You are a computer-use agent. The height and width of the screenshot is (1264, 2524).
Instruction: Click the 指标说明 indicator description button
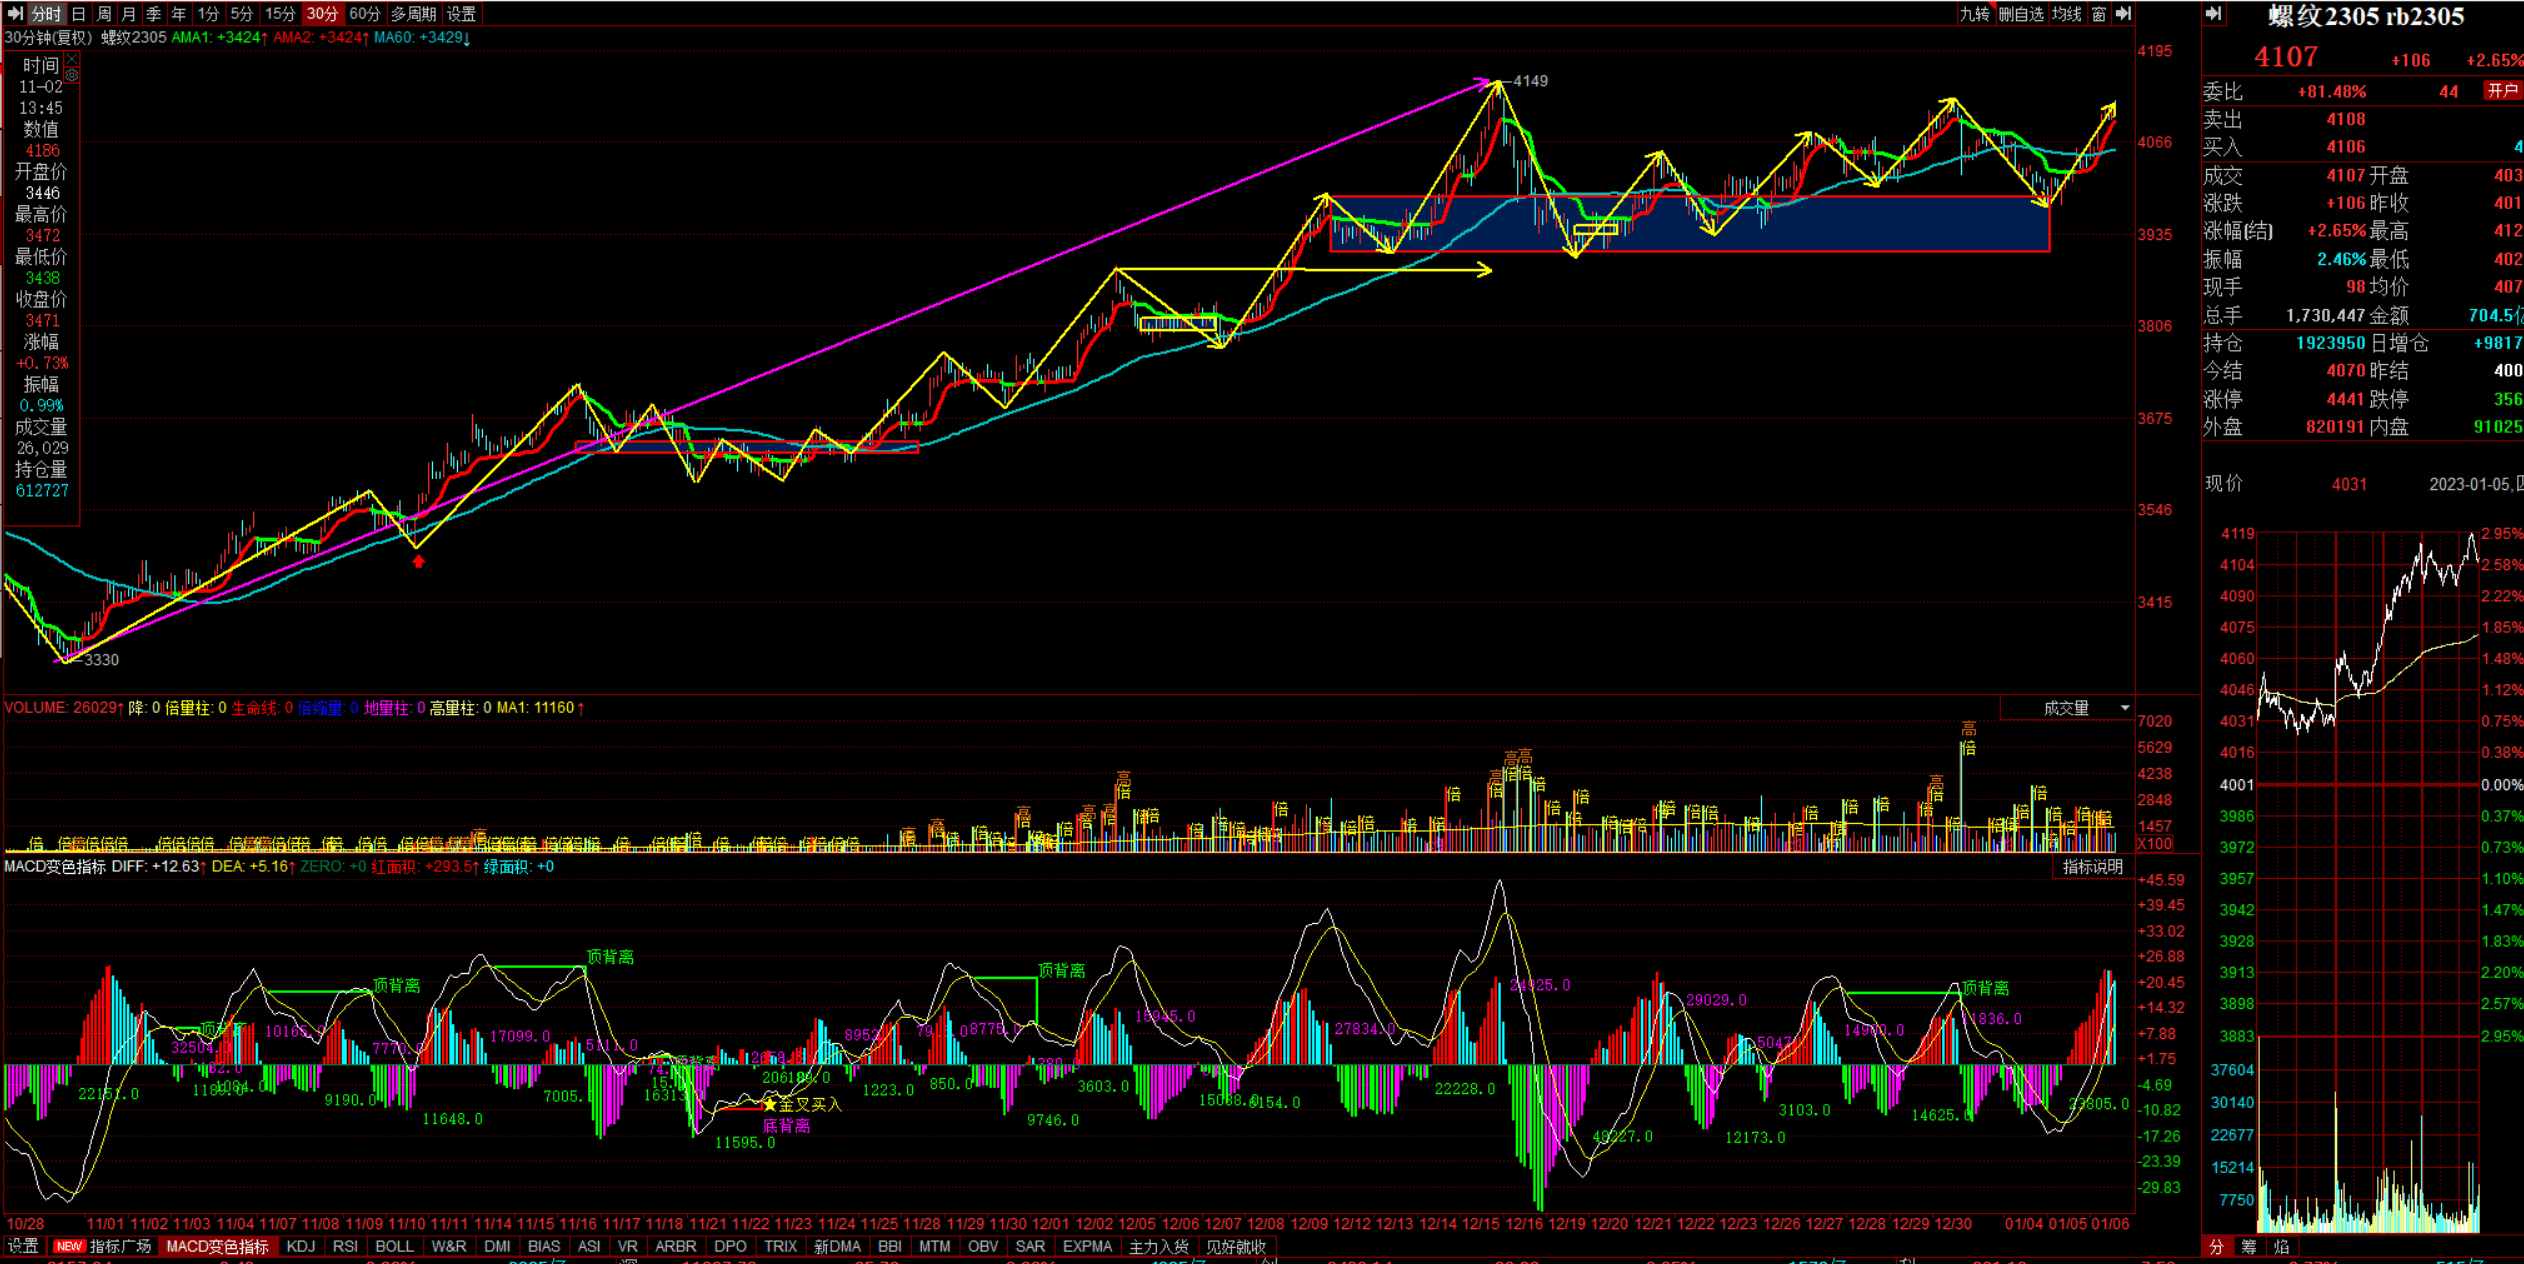tap(2092, 867)
